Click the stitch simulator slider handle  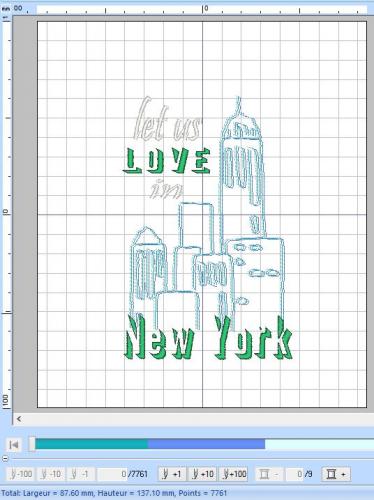(x=32, y=444)
